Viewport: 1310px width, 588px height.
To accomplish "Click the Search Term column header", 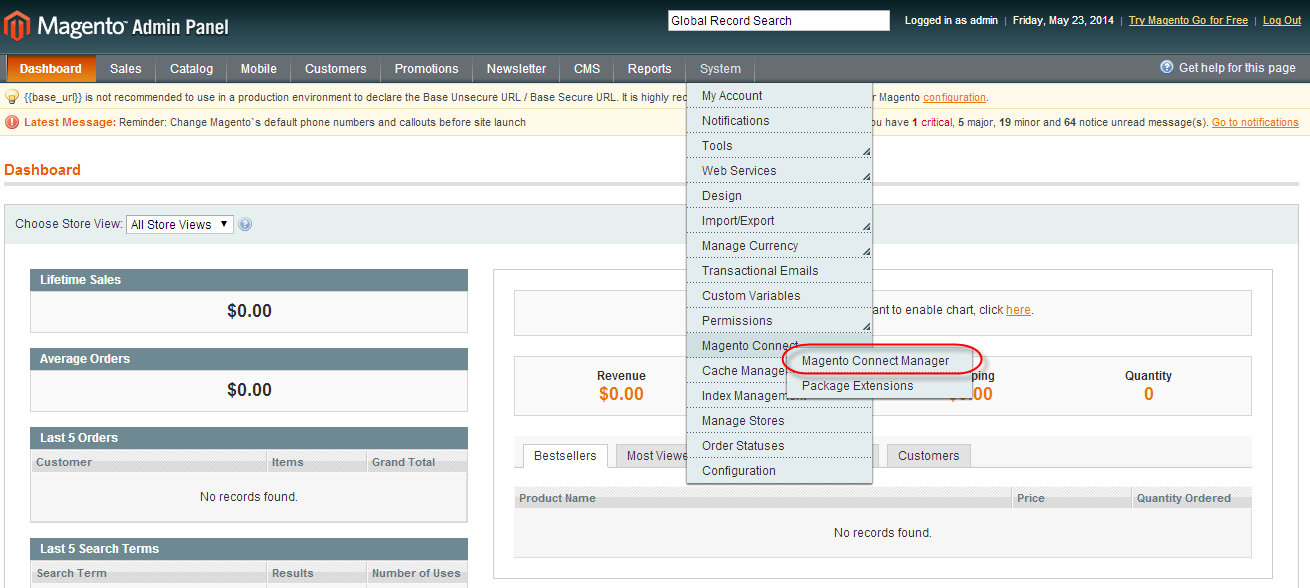I will pos(149,573).
